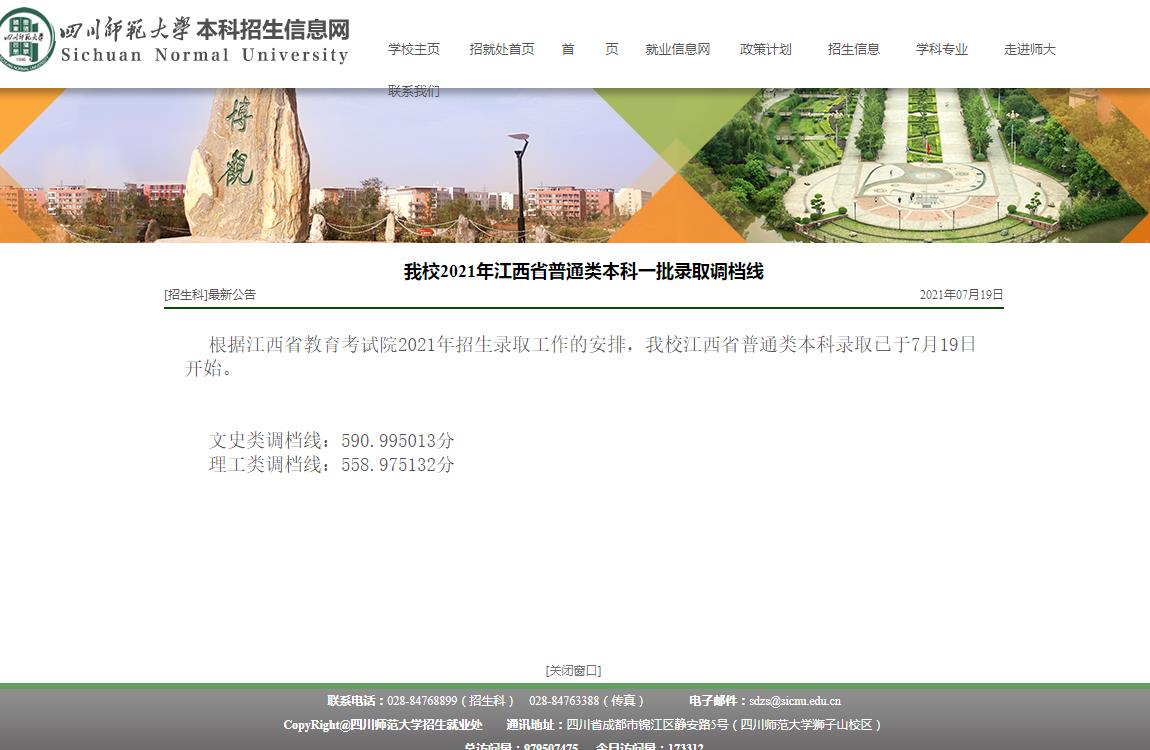Click the CopyRight@四川师范大学招生就业处 text
The height and width of the screenshot is (750, 1150).
click(383, 725)
